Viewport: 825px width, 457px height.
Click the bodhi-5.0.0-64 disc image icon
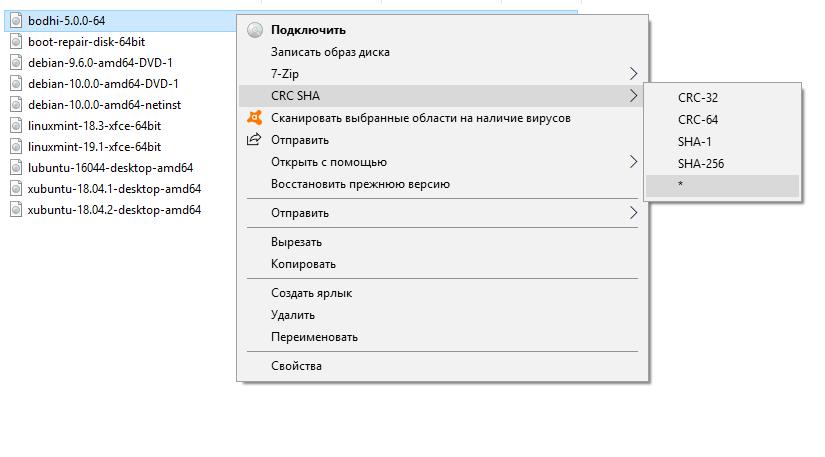click(x=16, y=20)
